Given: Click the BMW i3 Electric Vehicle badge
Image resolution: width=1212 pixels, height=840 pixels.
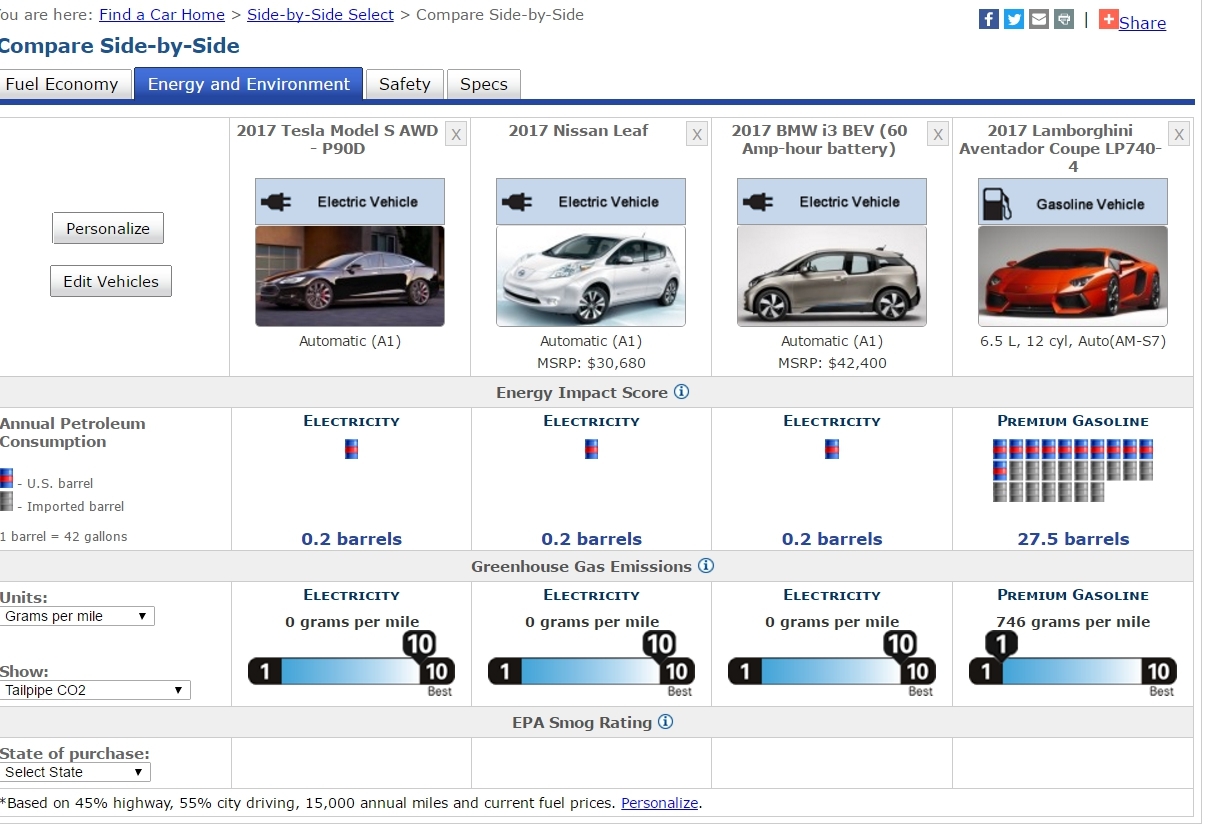Looking at the screenshot, I should coord(832,202).
